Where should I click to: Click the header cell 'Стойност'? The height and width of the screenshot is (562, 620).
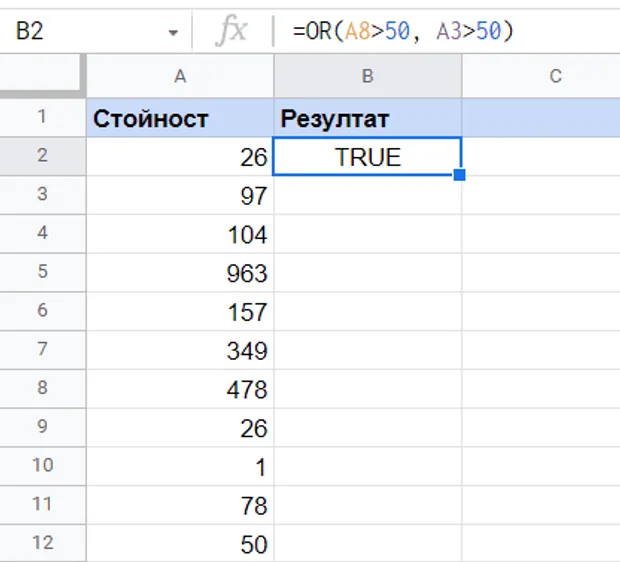(x=180, y=118)
